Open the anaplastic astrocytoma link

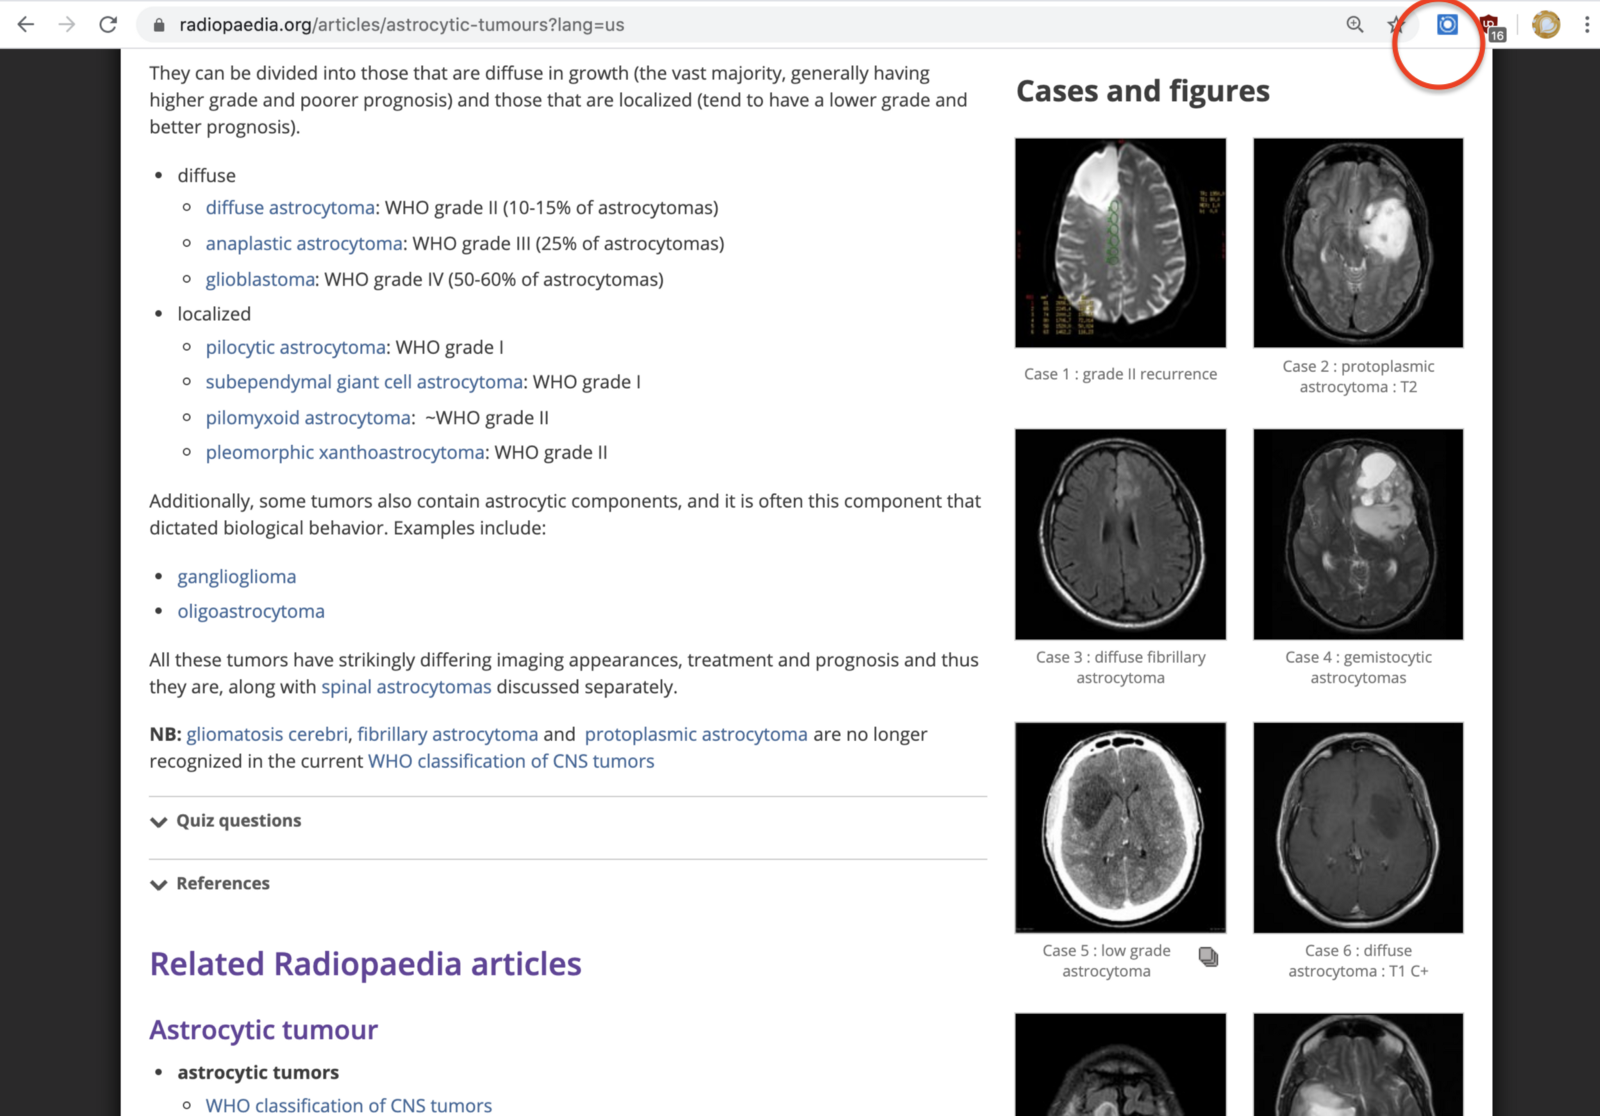tap(304, 244)
